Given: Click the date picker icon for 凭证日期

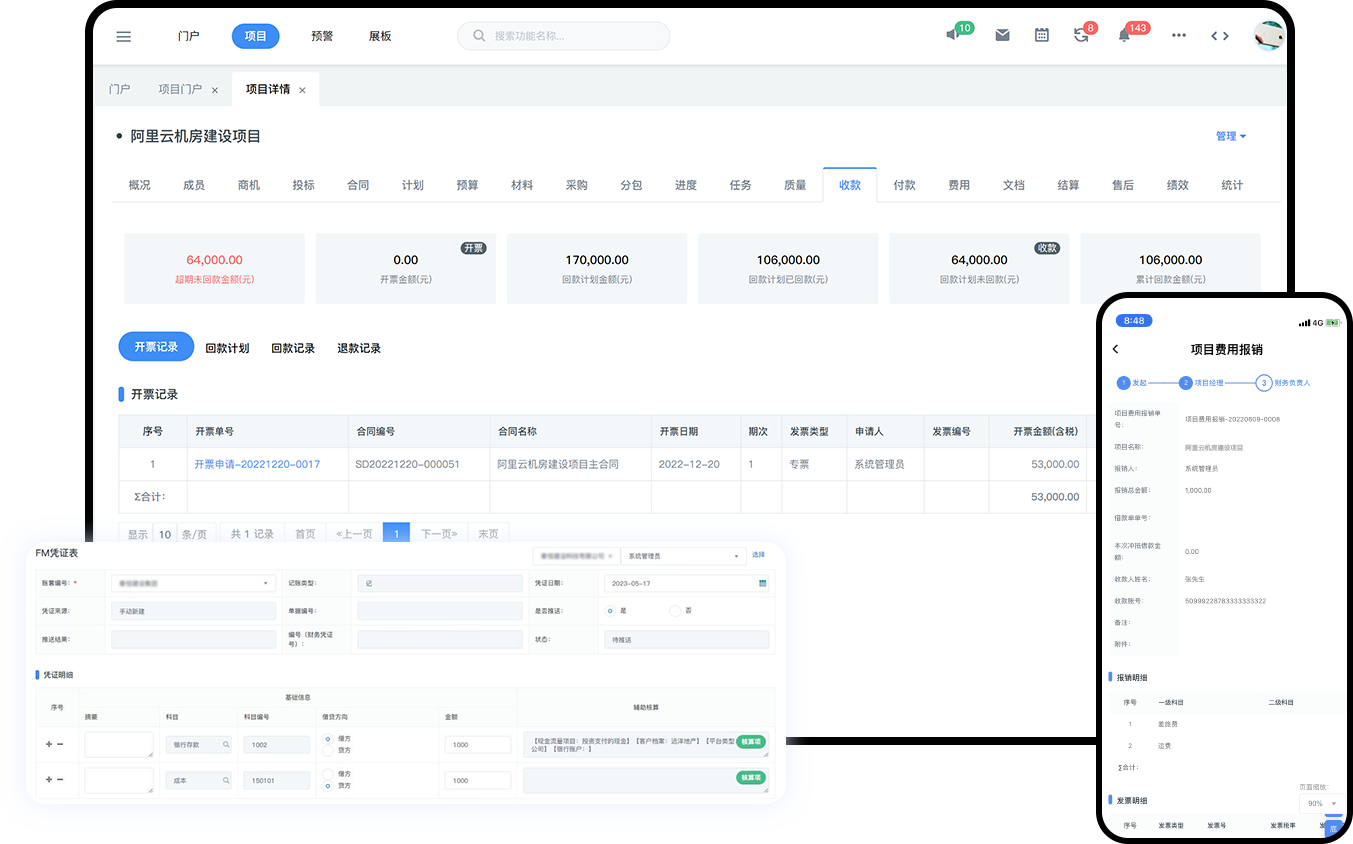Looking at the screenshot, I should click(x=762, y=583).
